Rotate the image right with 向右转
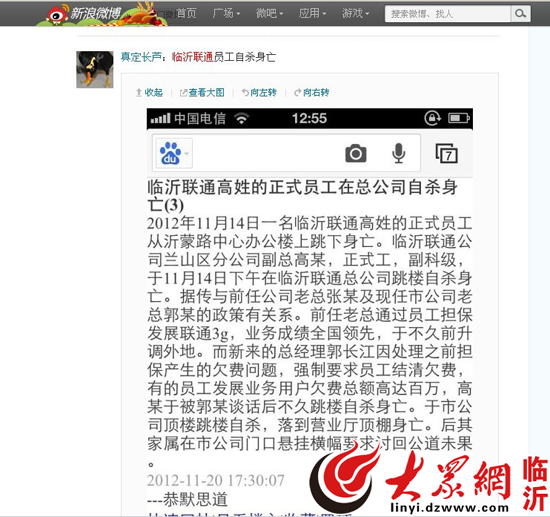The width and height of the screenshot is (550, 517). [x=312, y=93]
